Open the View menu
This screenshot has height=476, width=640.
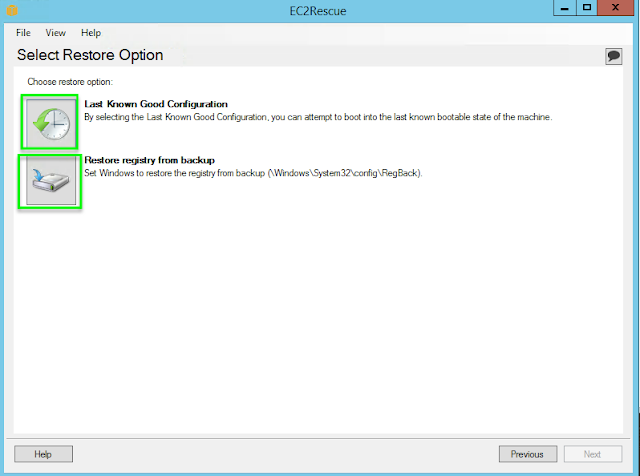[56, 33]
